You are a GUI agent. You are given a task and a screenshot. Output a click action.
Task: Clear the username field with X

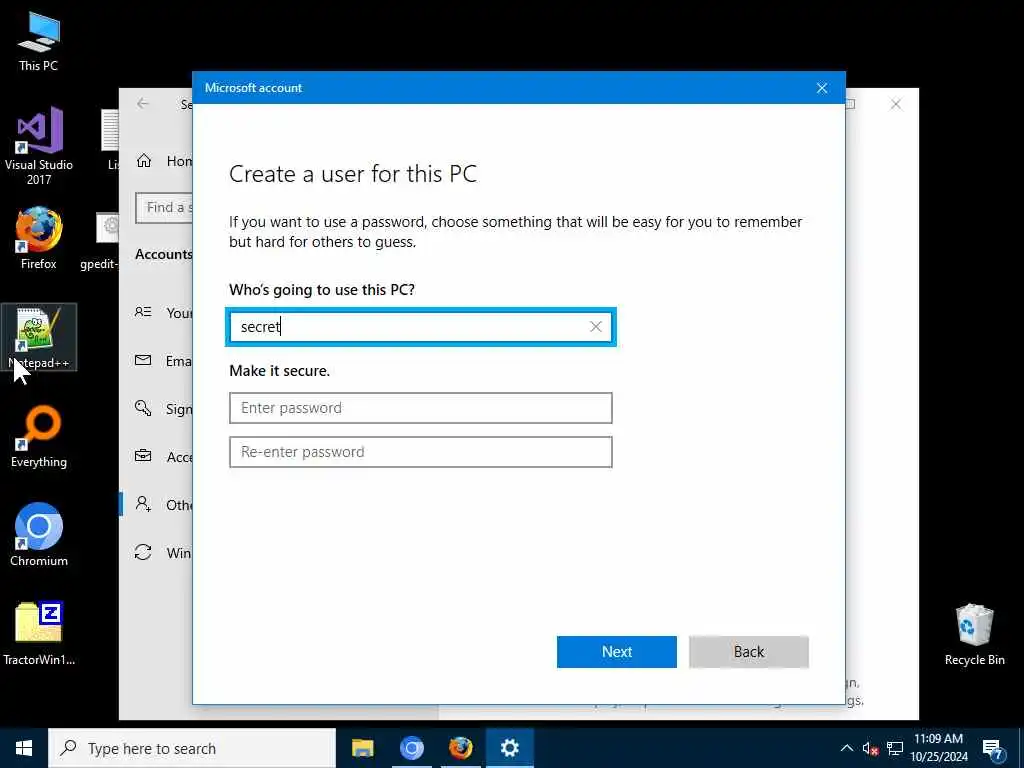click(596, 327)
